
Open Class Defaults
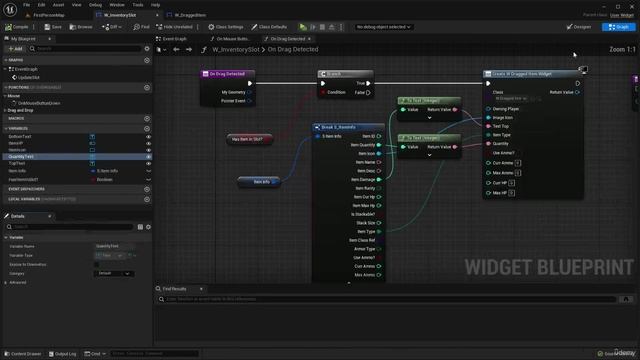click(x=269, y=27)
